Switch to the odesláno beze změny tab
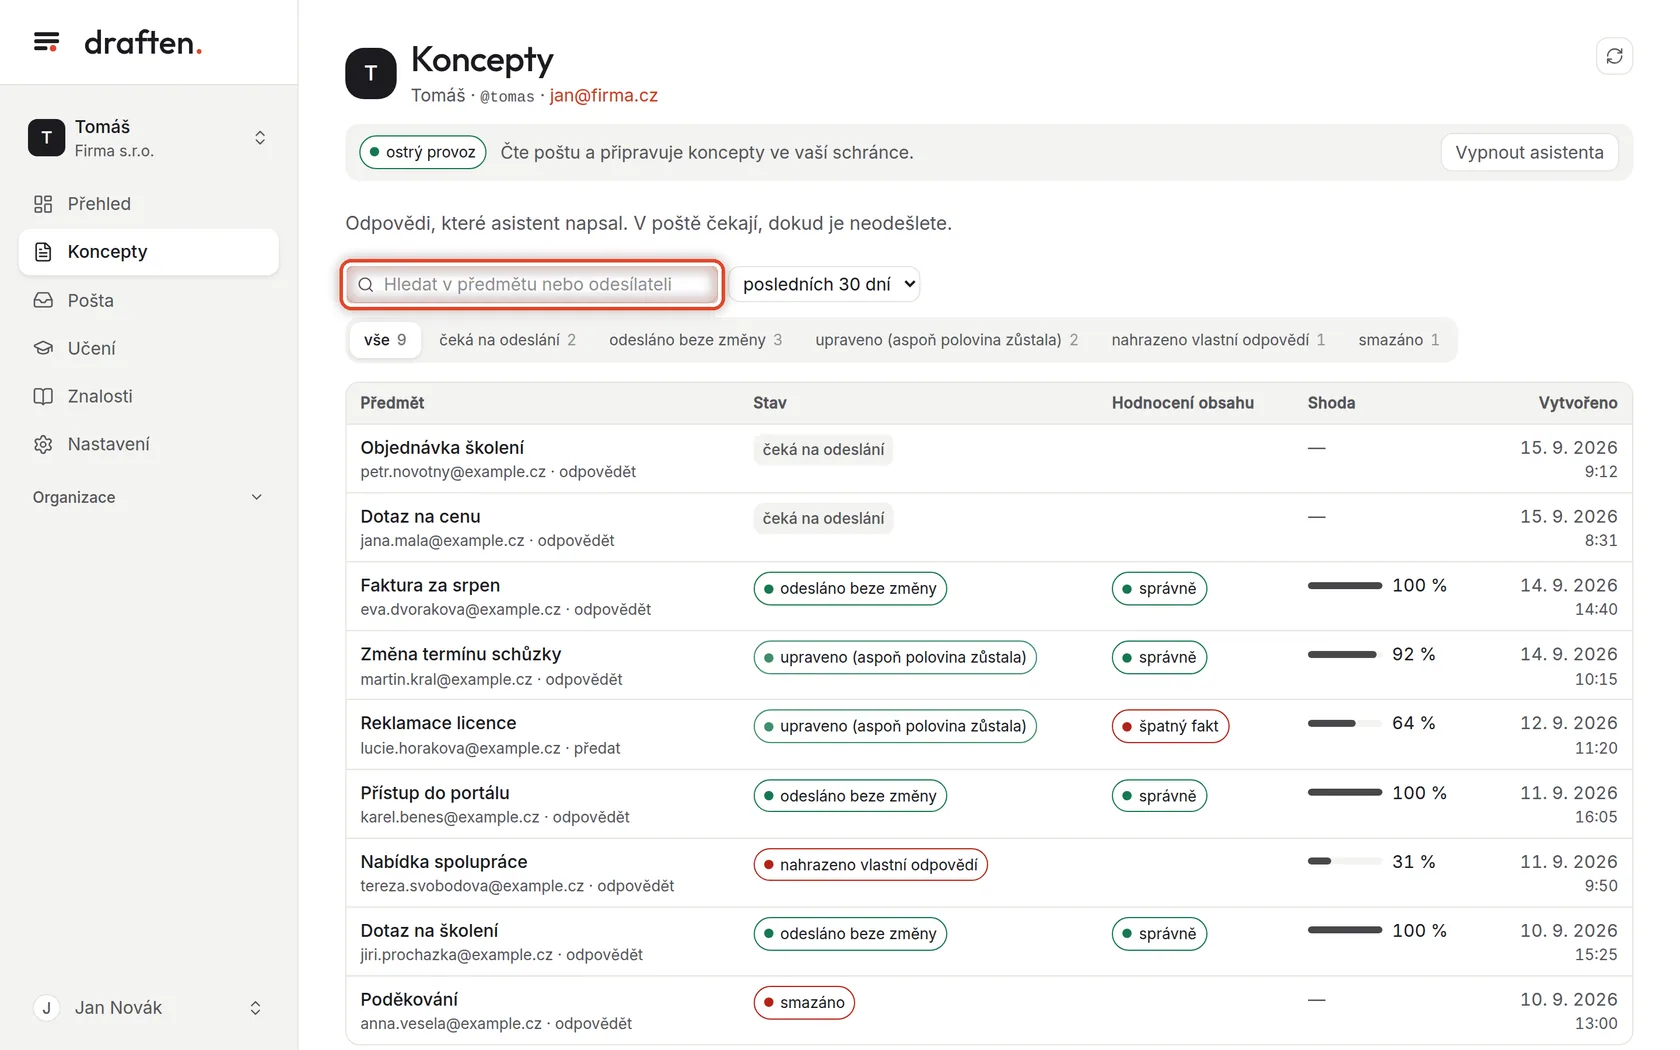Screen dimensions: 1680x1050 click(695, 340)
